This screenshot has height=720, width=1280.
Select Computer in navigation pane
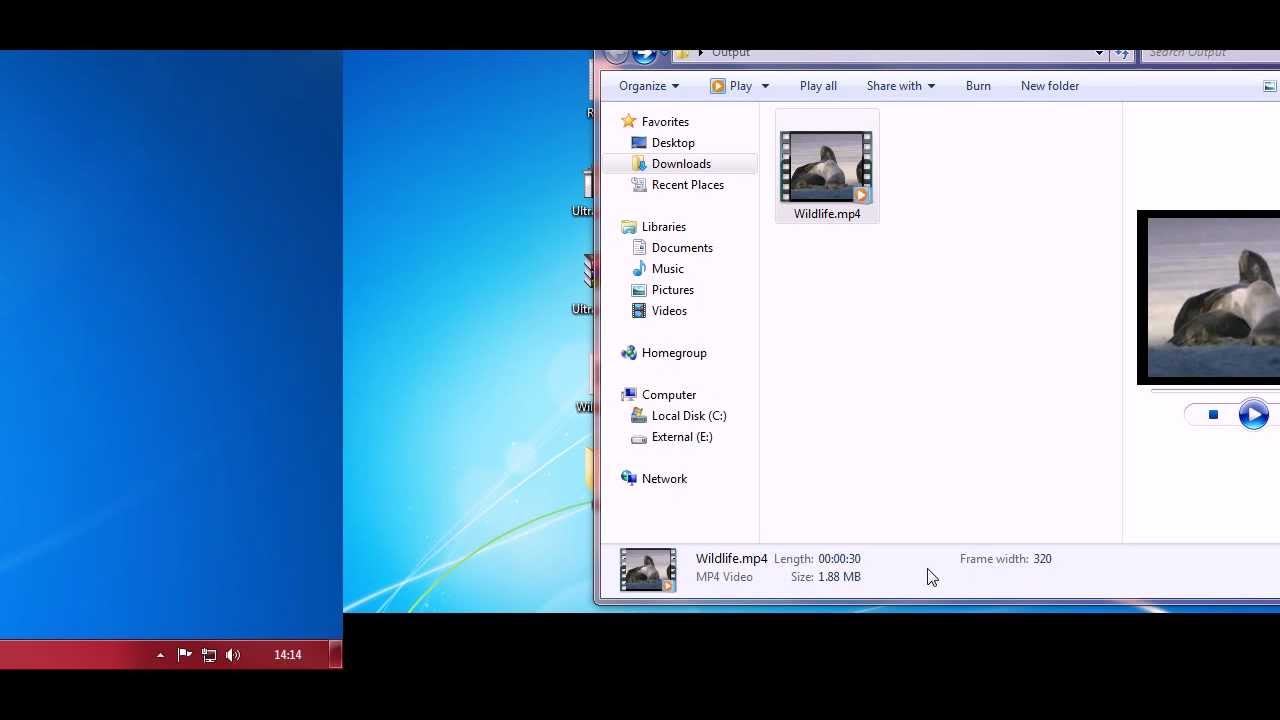(669, 395)
